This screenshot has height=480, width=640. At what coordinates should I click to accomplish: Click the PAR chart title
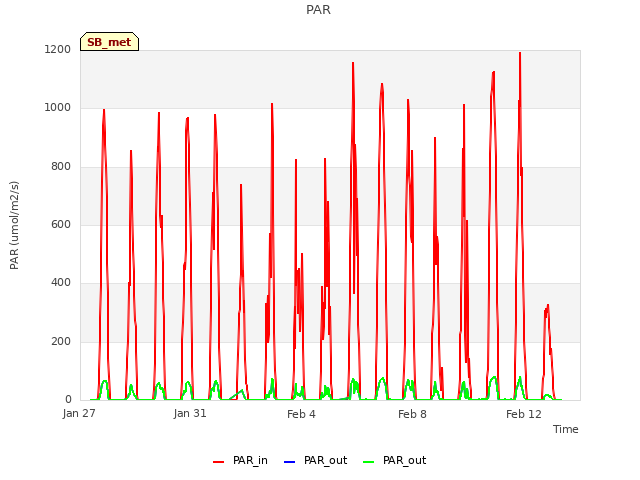[318, 10]
